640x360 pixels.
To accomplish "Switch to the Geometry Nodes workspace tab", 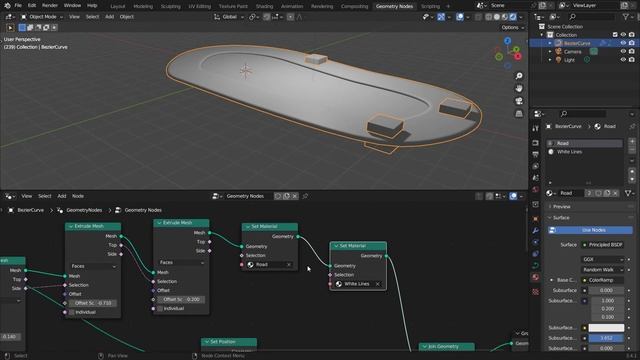I will (x=394, y=6).
